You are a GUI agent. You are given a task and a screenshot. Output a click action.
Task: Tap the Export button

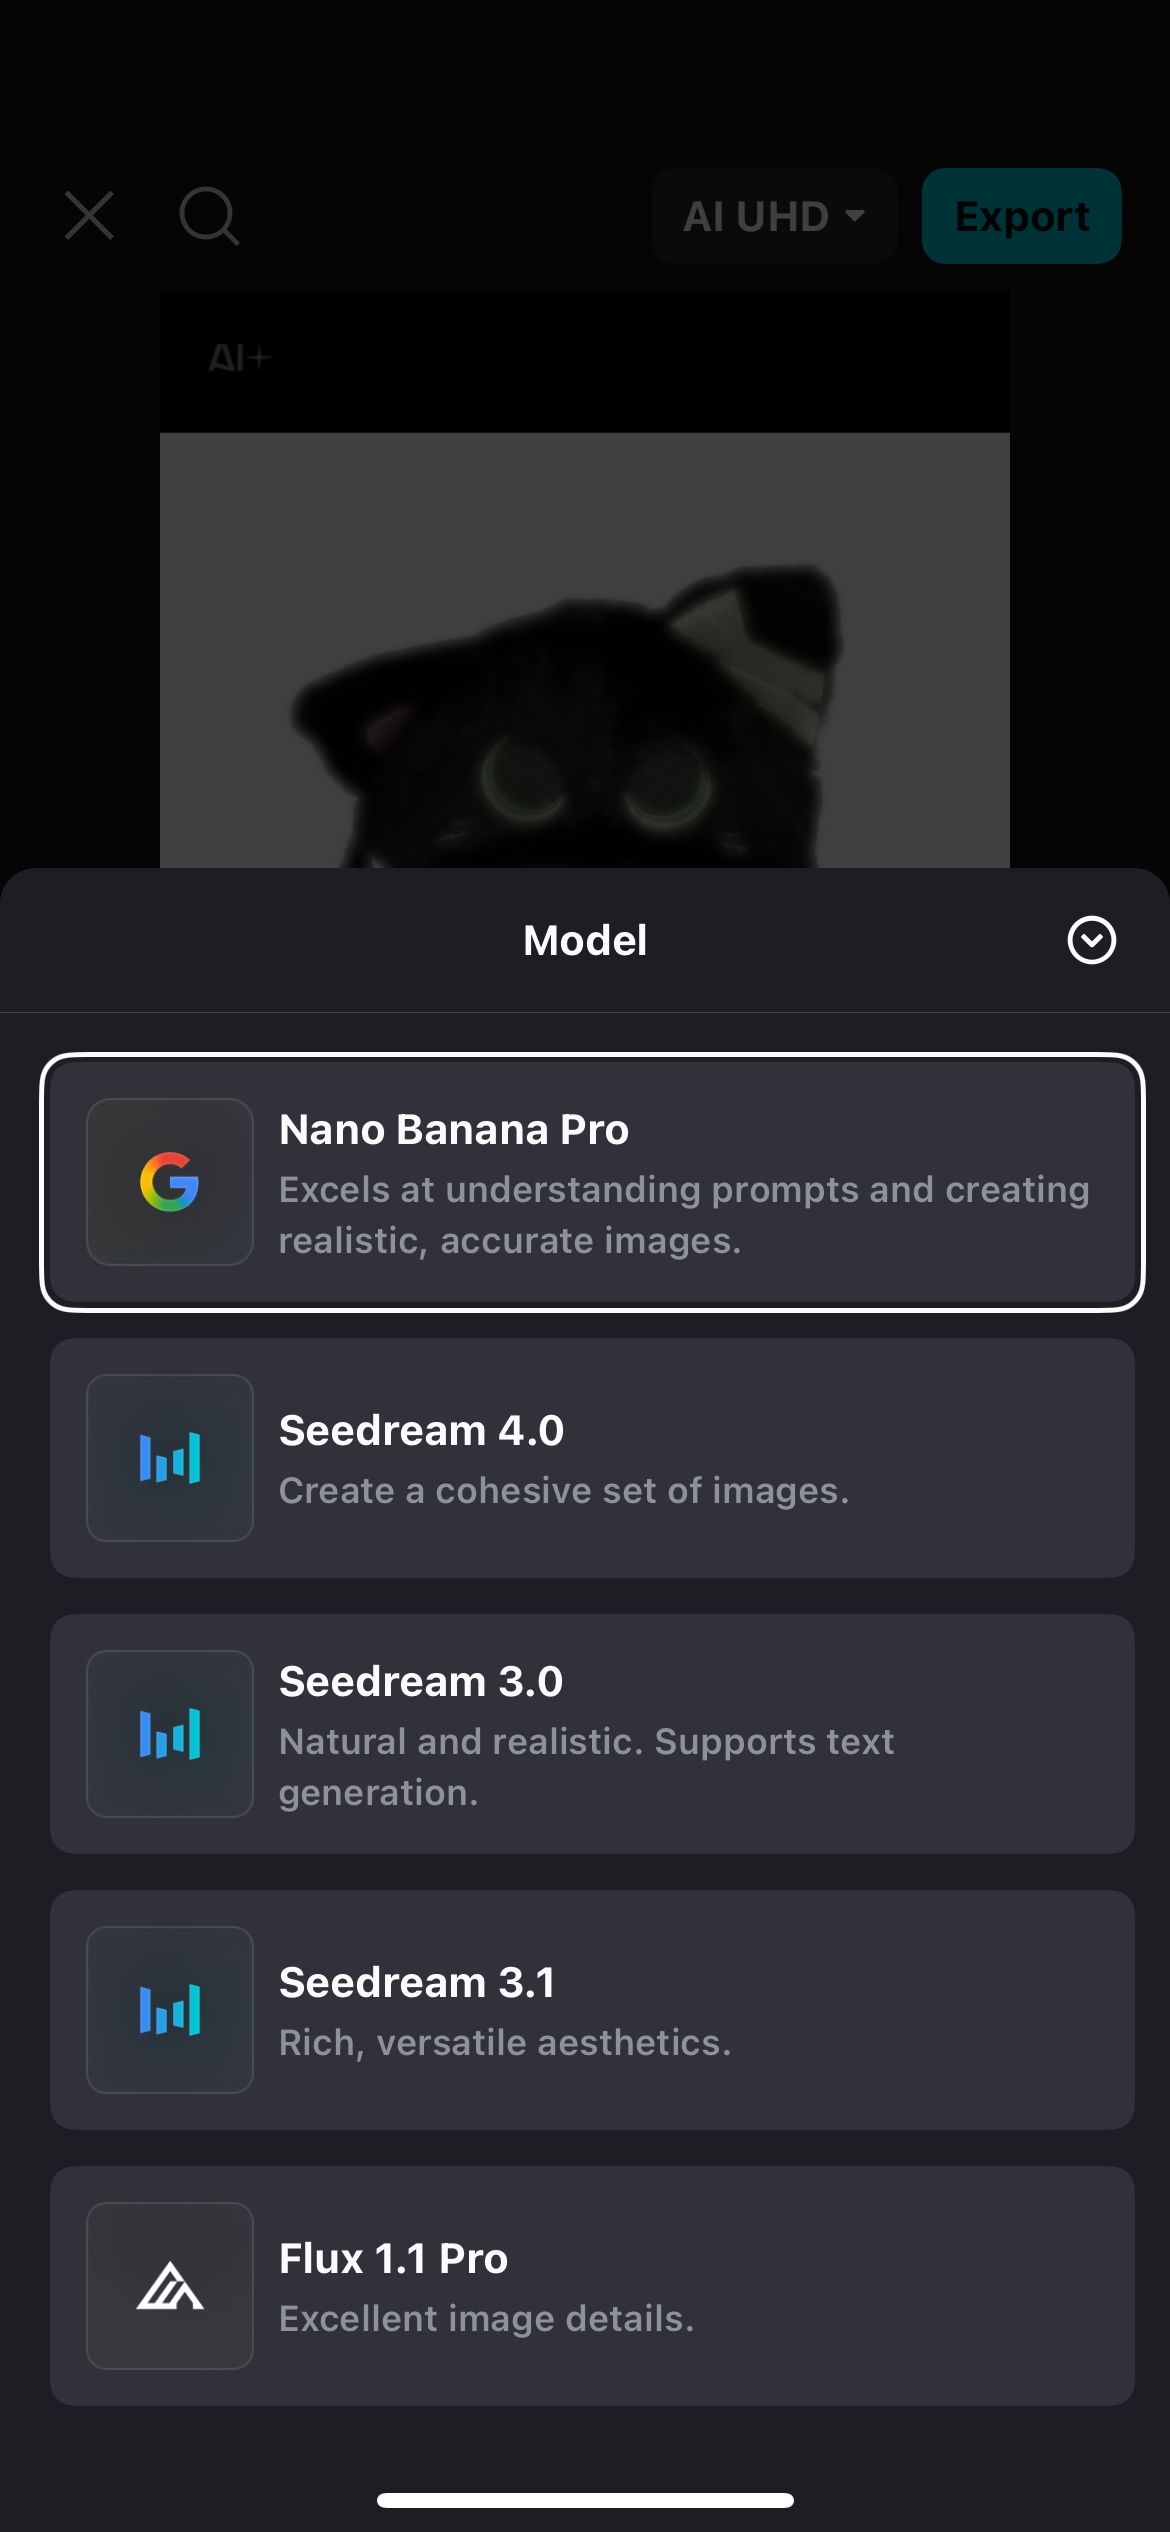tap(1021, 216)
